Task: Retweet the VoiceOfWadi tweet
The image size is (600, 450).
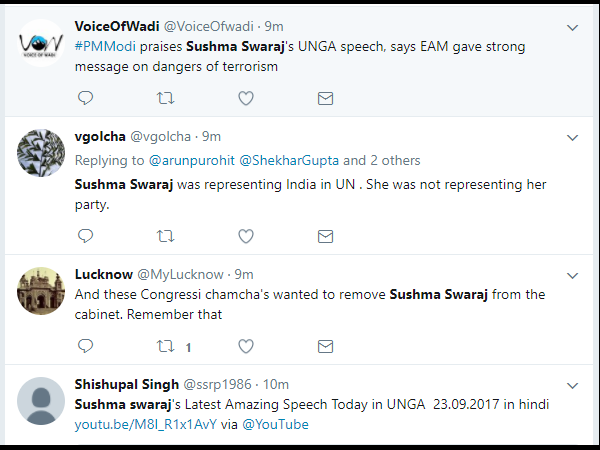Action: pyautogui.click(x=166, y=98)
